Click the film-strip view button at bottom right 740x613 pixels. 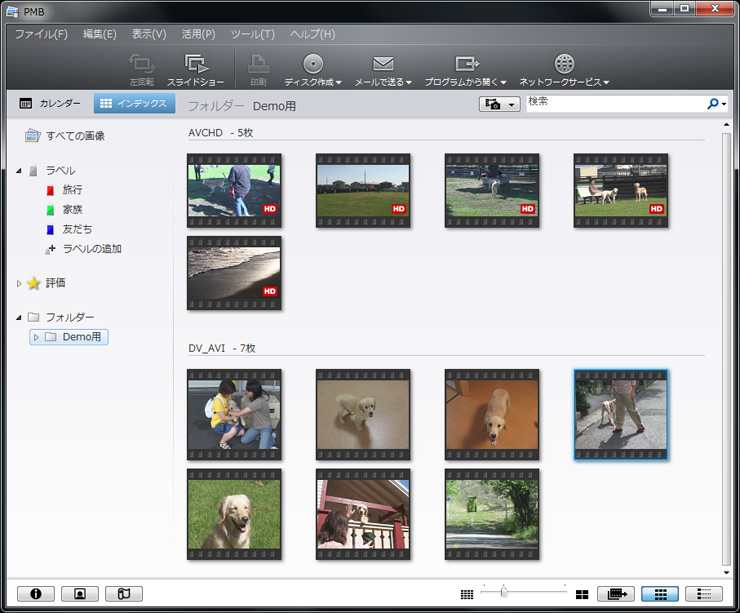coord(615,593)
